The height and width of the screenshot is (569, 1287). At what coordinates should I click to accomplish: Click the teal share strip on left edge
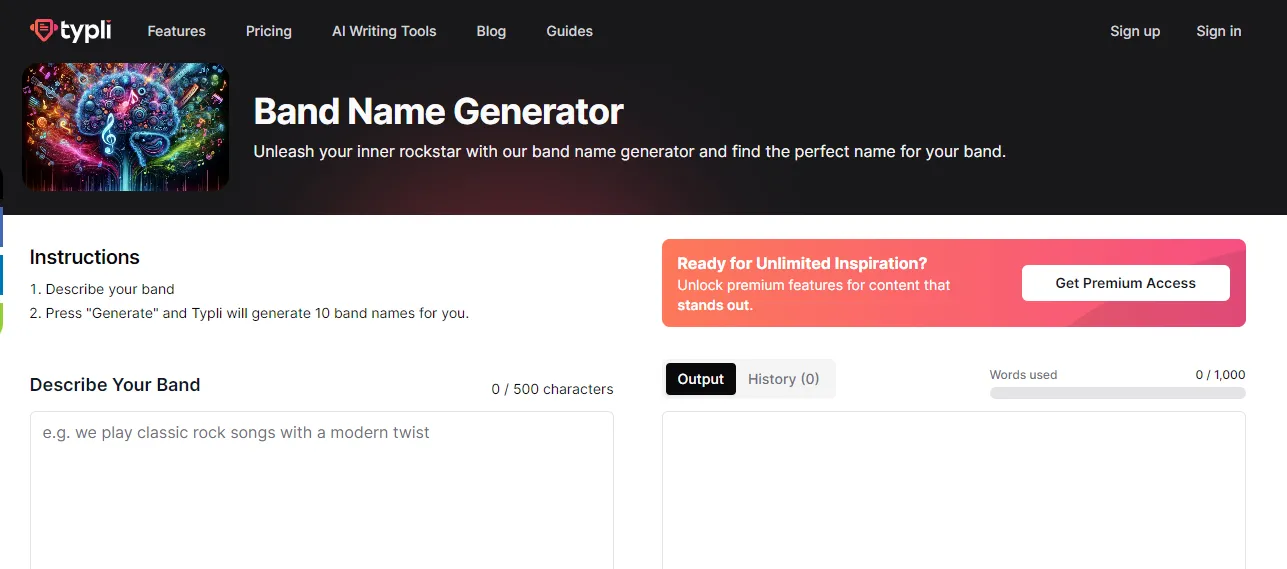2,274
